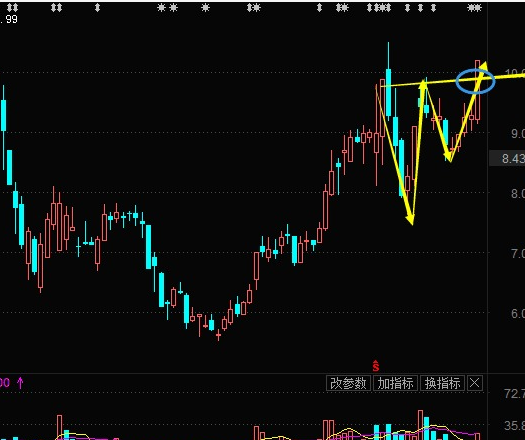Screen dimensions: 525x440
Task: Select the blue ellipse annotation at the breakout
Action: click(475, 81)
